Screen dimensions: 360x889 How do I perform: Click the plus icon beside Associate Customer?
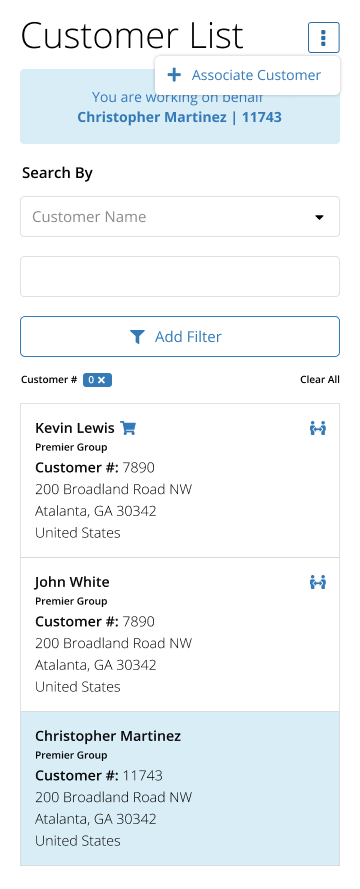174,75
